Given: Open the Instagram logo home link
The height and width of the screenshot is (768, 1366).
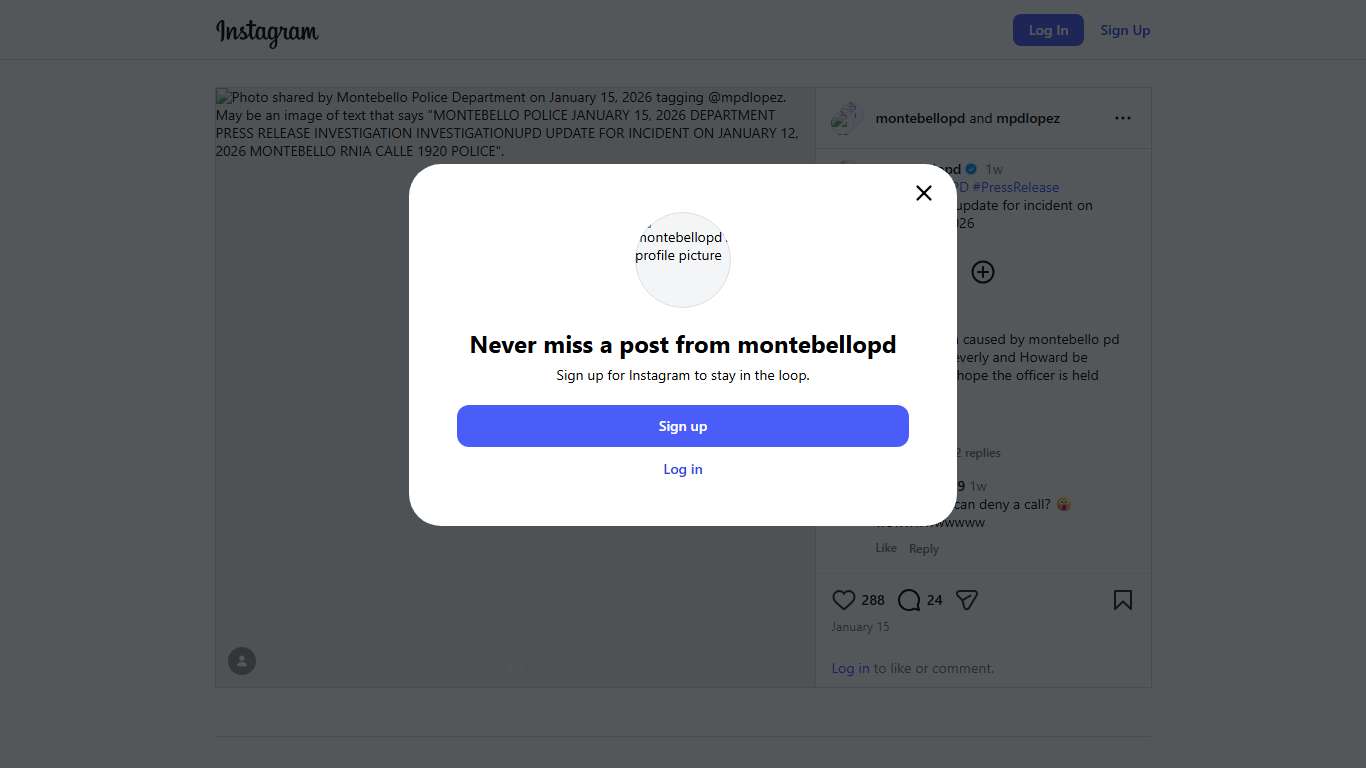Looking at the screenshot, I should point(267,31).
